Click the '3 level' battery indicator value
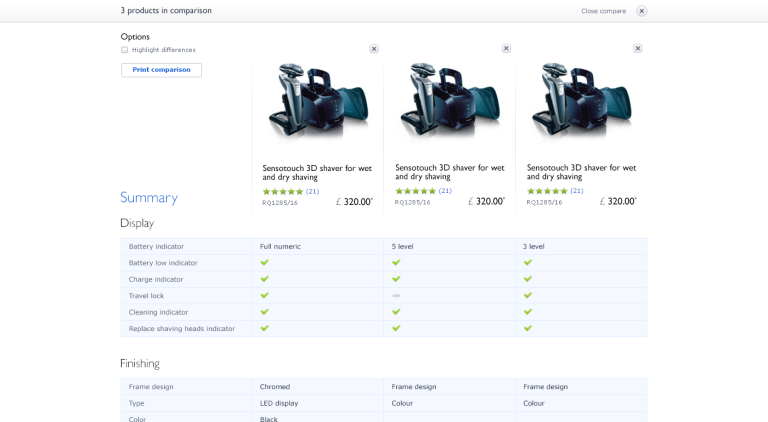 [x=533, y=246]
